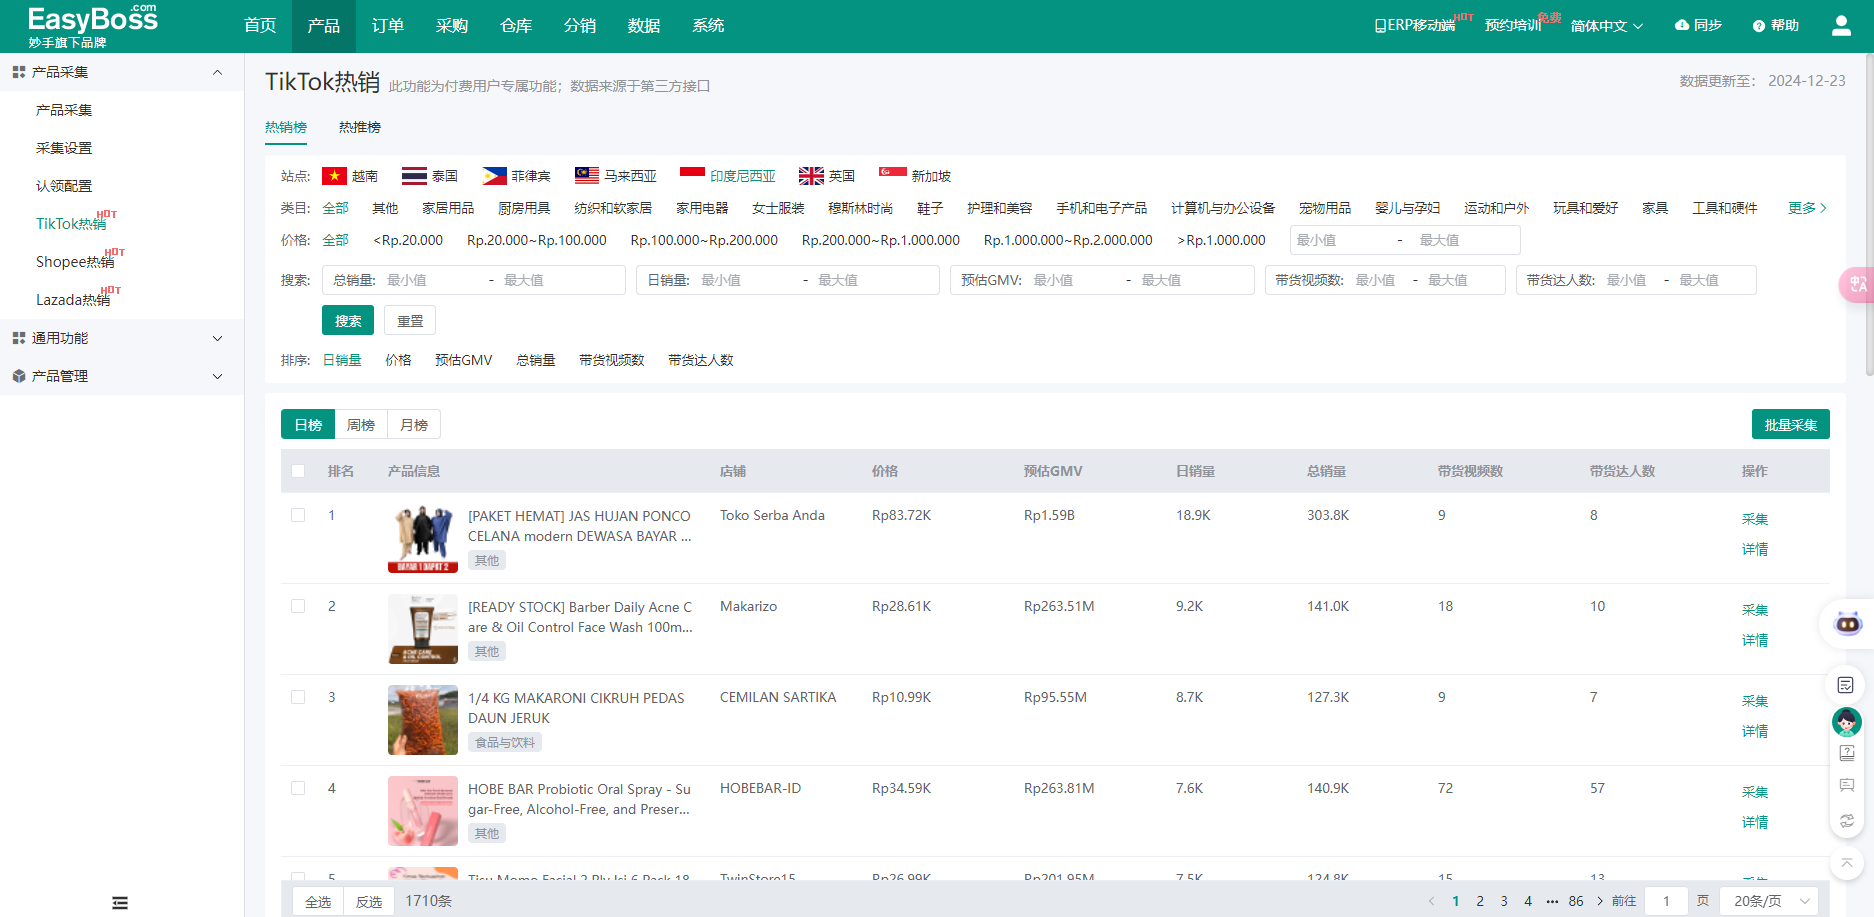Screen dimensions: 1874x917
Task: Switch to the 月榜 tab
Action: pyautogui.click(x=414, y=425)
